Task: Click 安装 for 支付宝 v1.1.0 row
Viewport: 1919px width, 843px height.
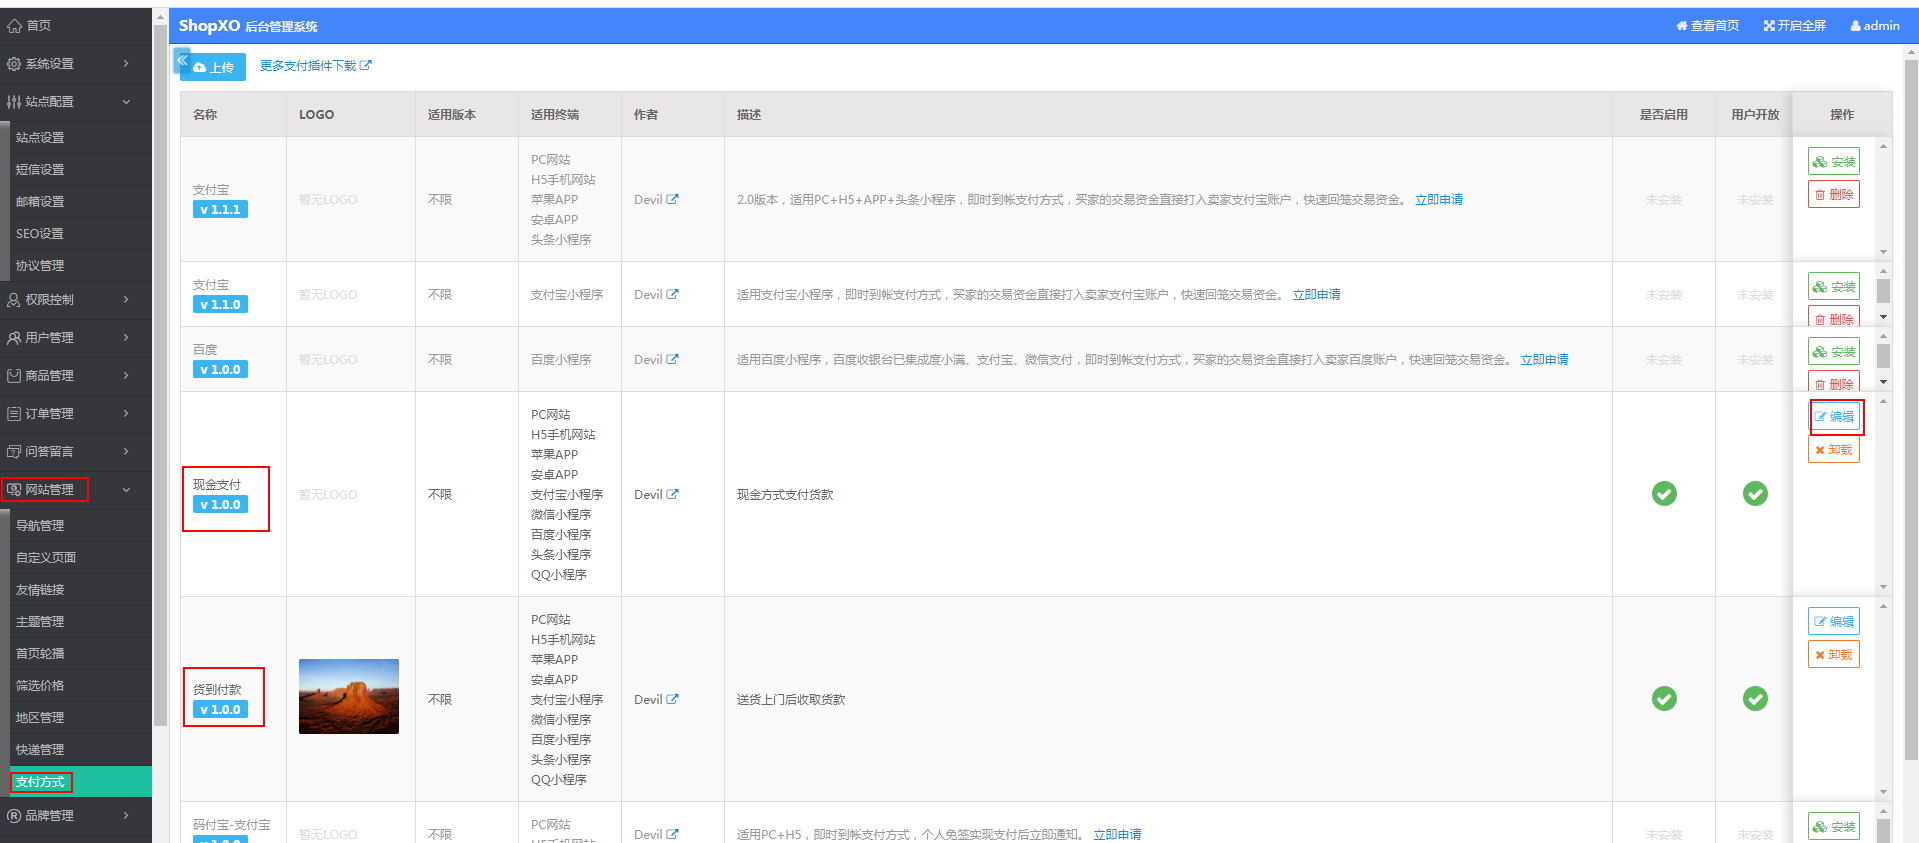Action: [1834, 287]
